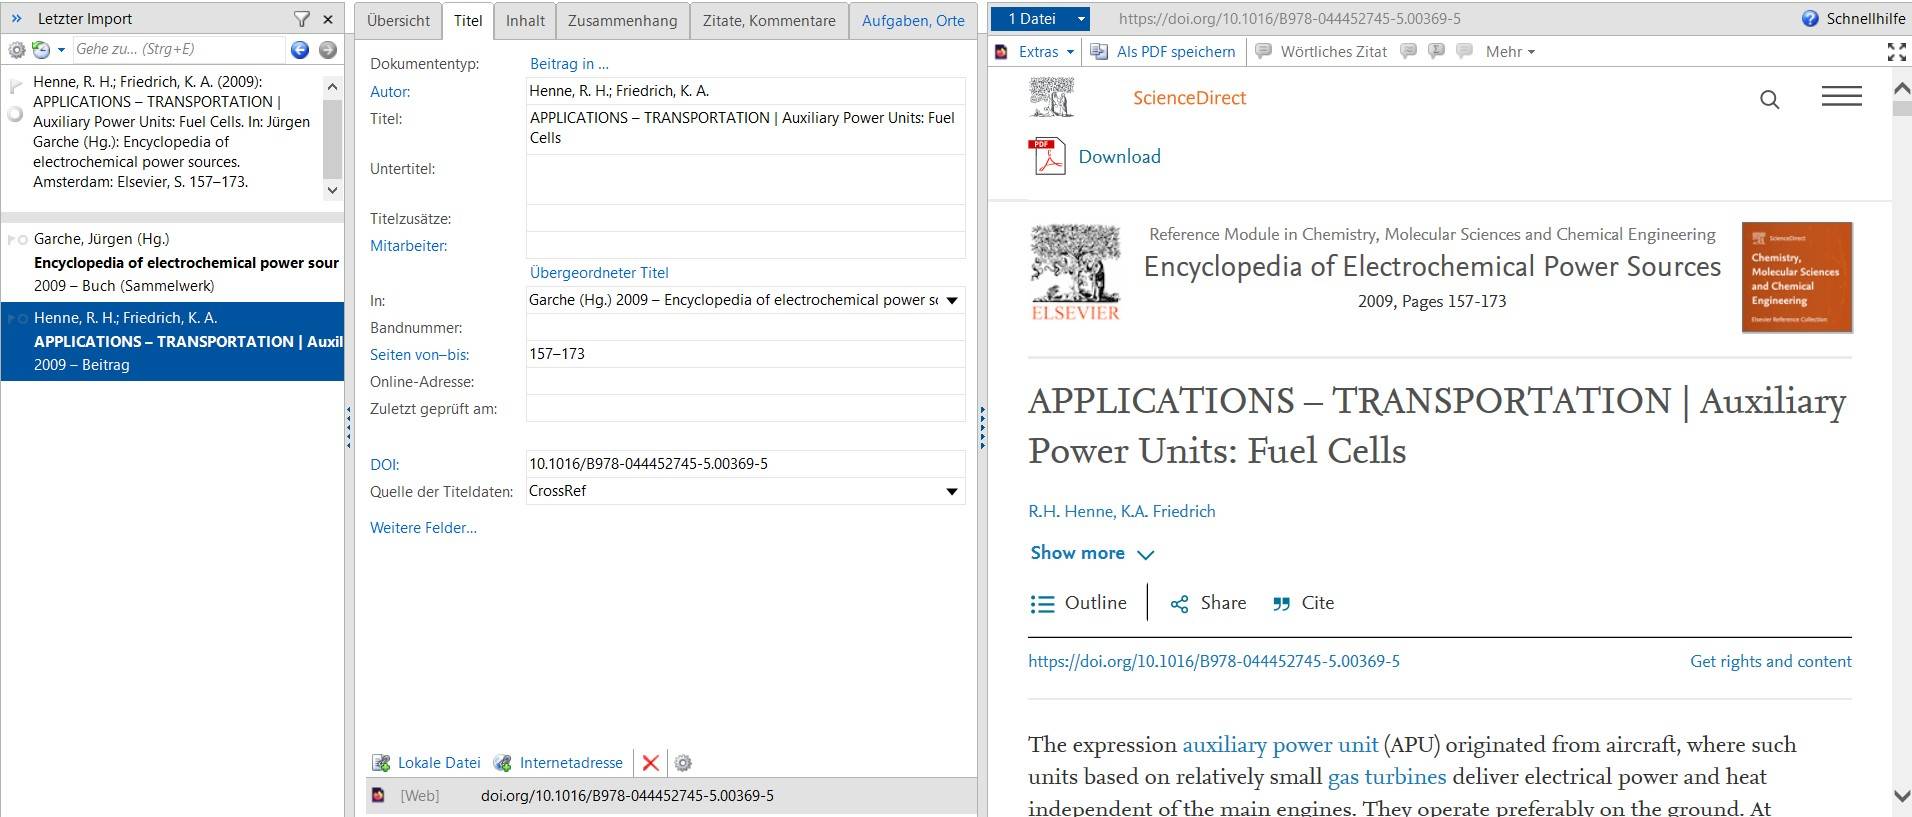
Task: Toggle the flag on the Henne citation preview
Action: tap(15, 87)
